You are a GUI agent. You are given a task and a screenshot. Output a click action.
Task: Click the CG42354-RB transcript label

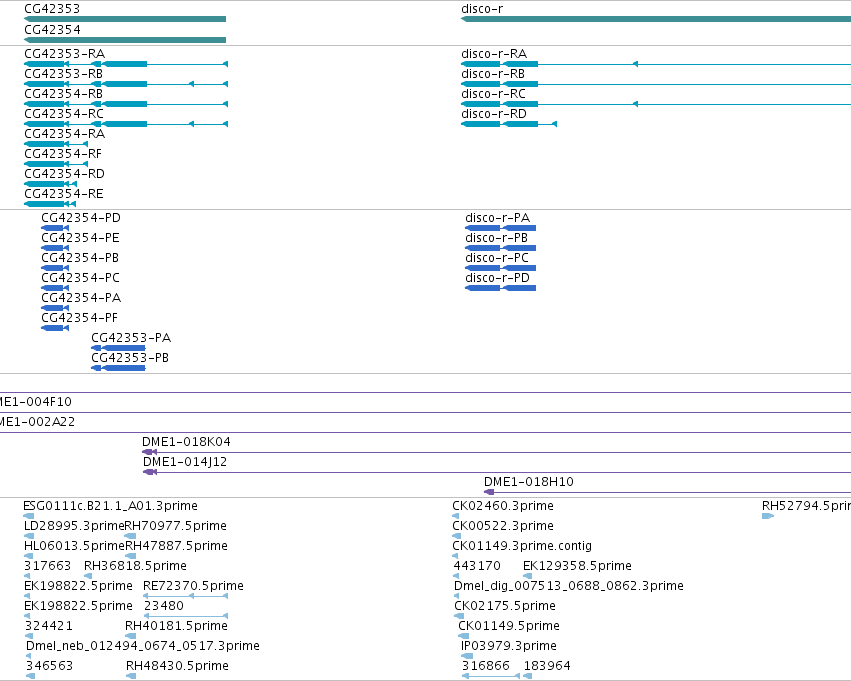pyautogui.click(x=63, y=94)
